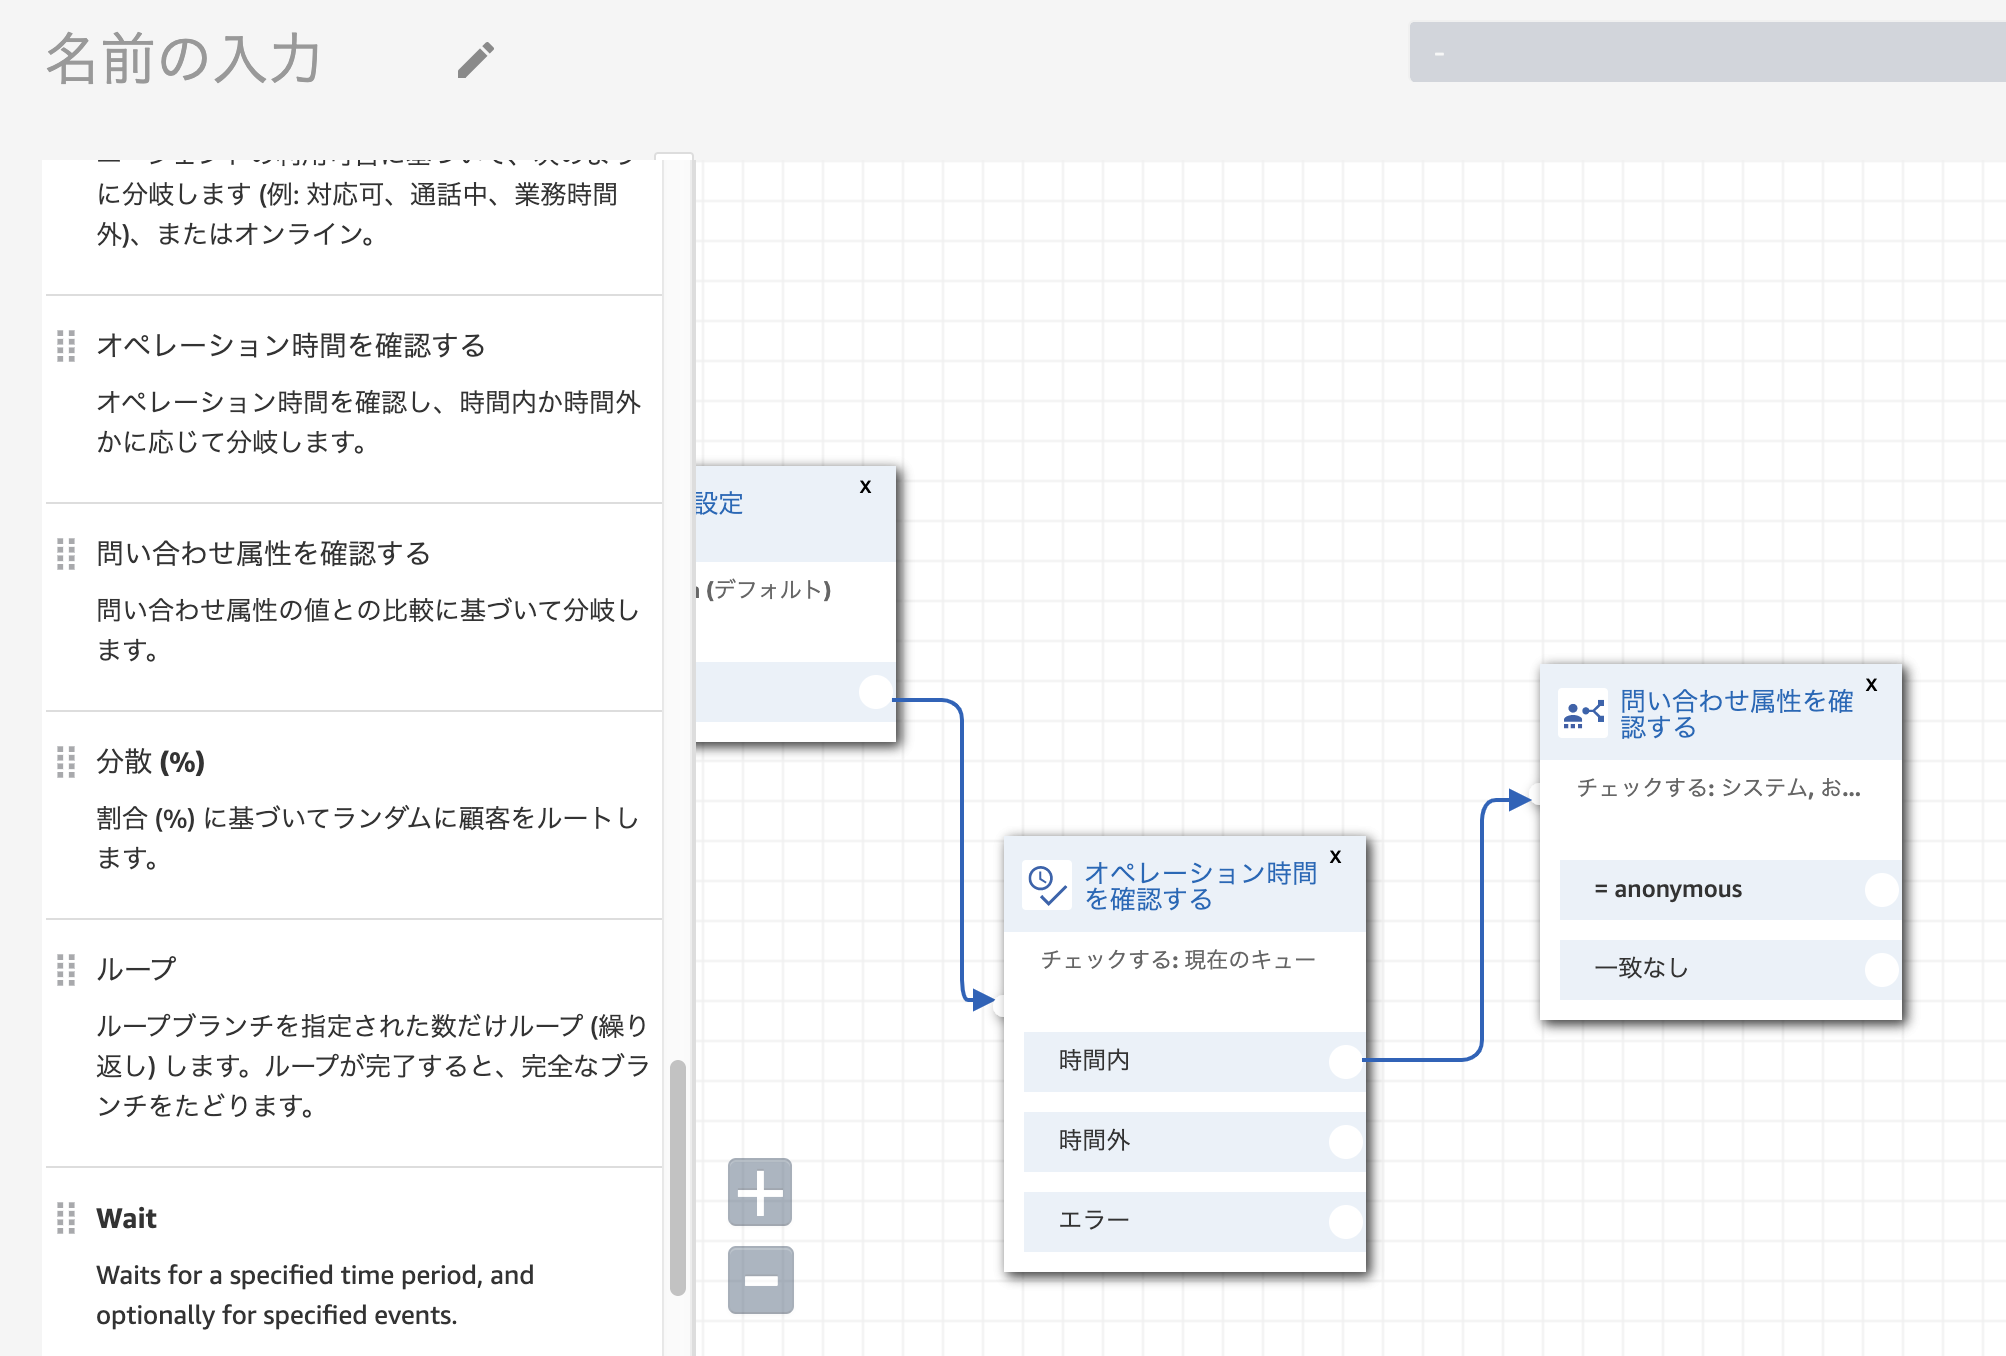Zoom in using the plus button on canvas
The height and width of the screenshot is (1356, 2006).
pyautogui.click(x=759, y=1191)
